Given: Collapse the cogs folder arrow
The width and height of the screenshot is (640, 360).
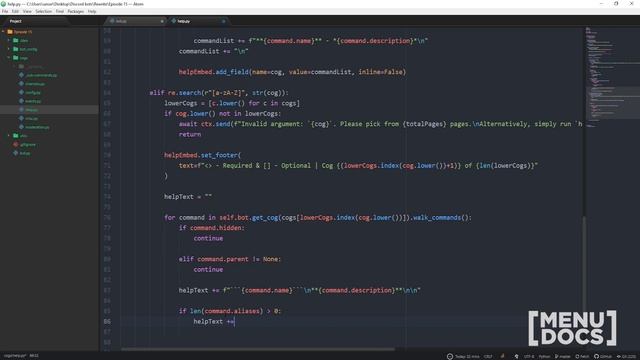Looking at the screenshot, I should (x=9, y=58).
